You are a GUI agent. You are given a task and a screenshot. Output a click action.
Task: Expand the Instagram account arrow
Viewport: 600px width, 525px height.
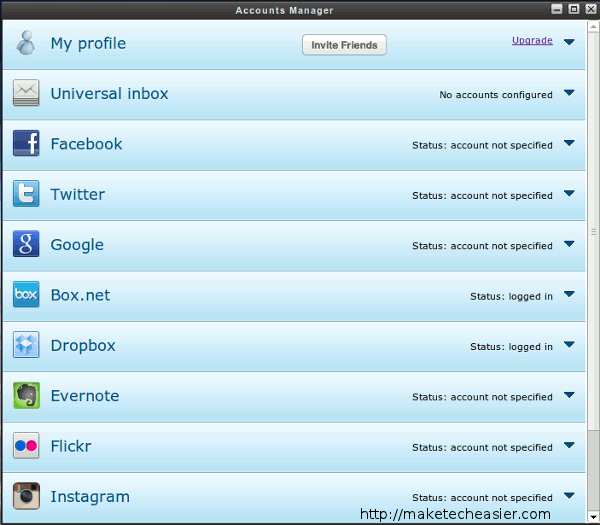coord(569,496)
